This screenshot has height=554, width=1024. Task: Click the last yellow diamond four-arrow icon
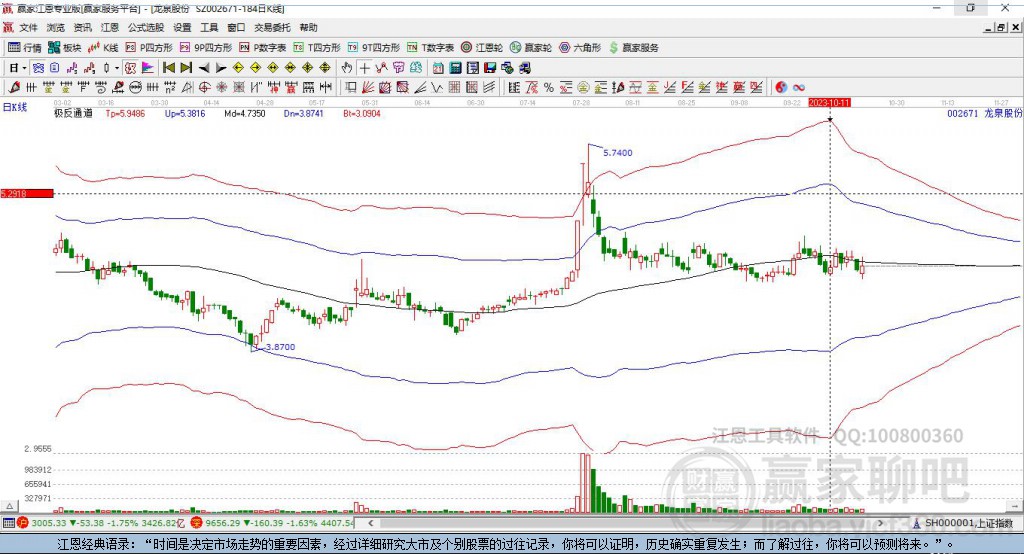pyautogui.click(x=325, y=68)
